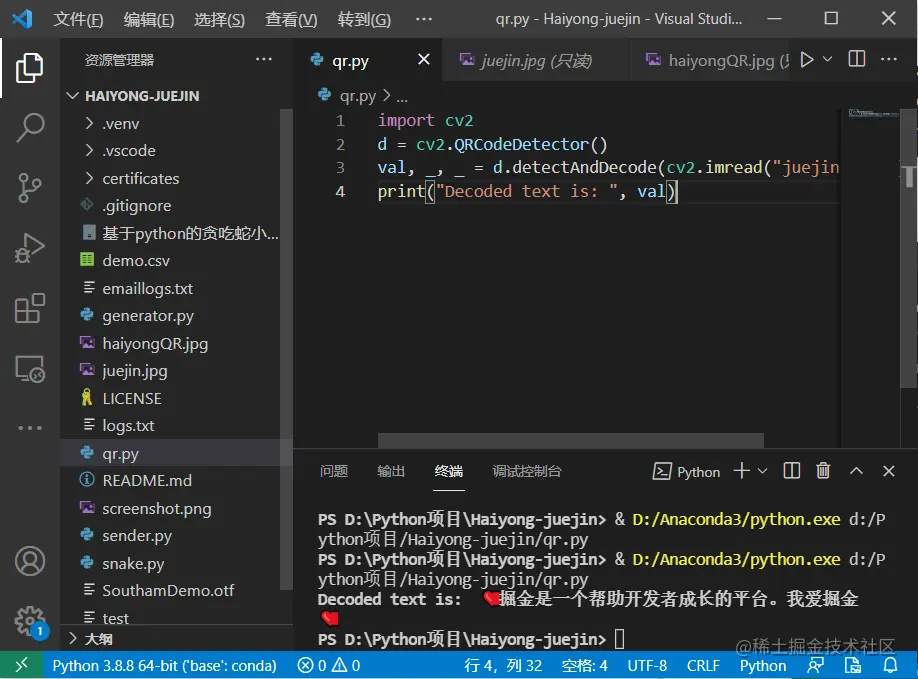Switch to the Problems panel tab

click(334, 471)
